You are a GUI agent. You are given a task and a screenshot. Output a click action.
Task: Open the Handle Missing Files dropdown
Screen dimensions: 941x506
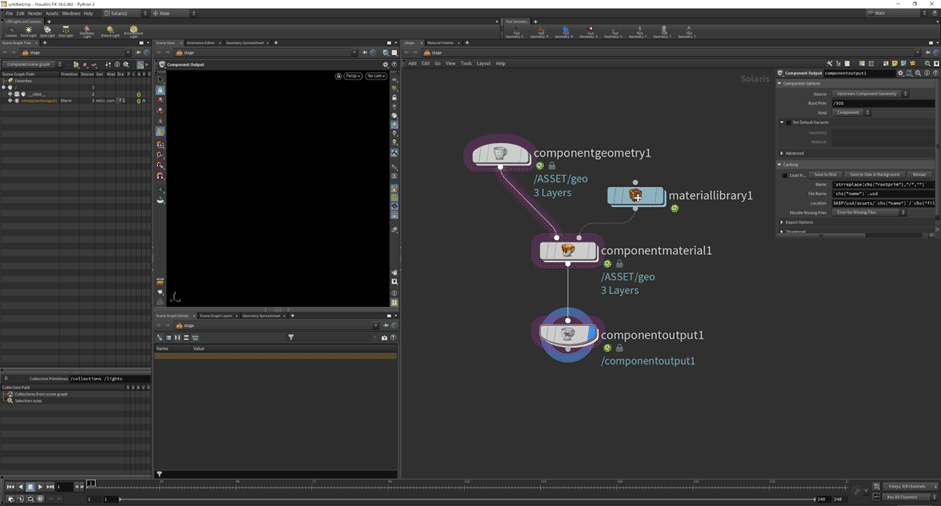870,212
